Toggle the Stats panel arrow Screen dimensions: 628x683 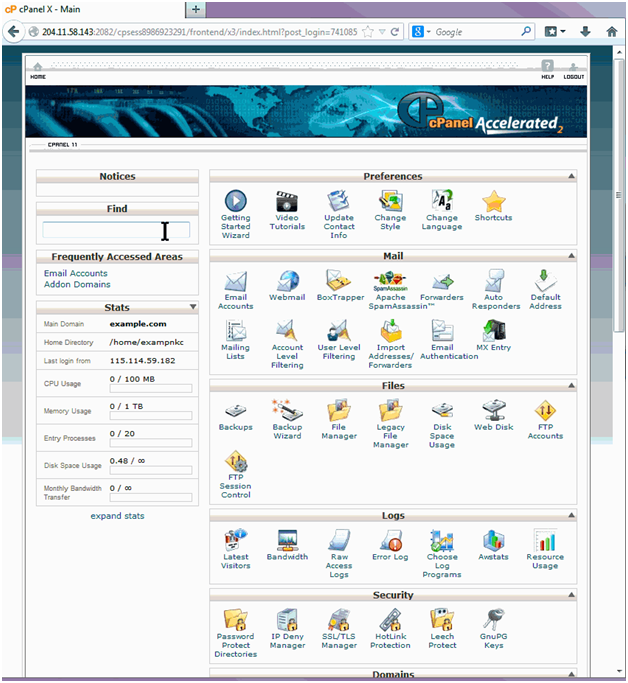(x=193, y=307)
